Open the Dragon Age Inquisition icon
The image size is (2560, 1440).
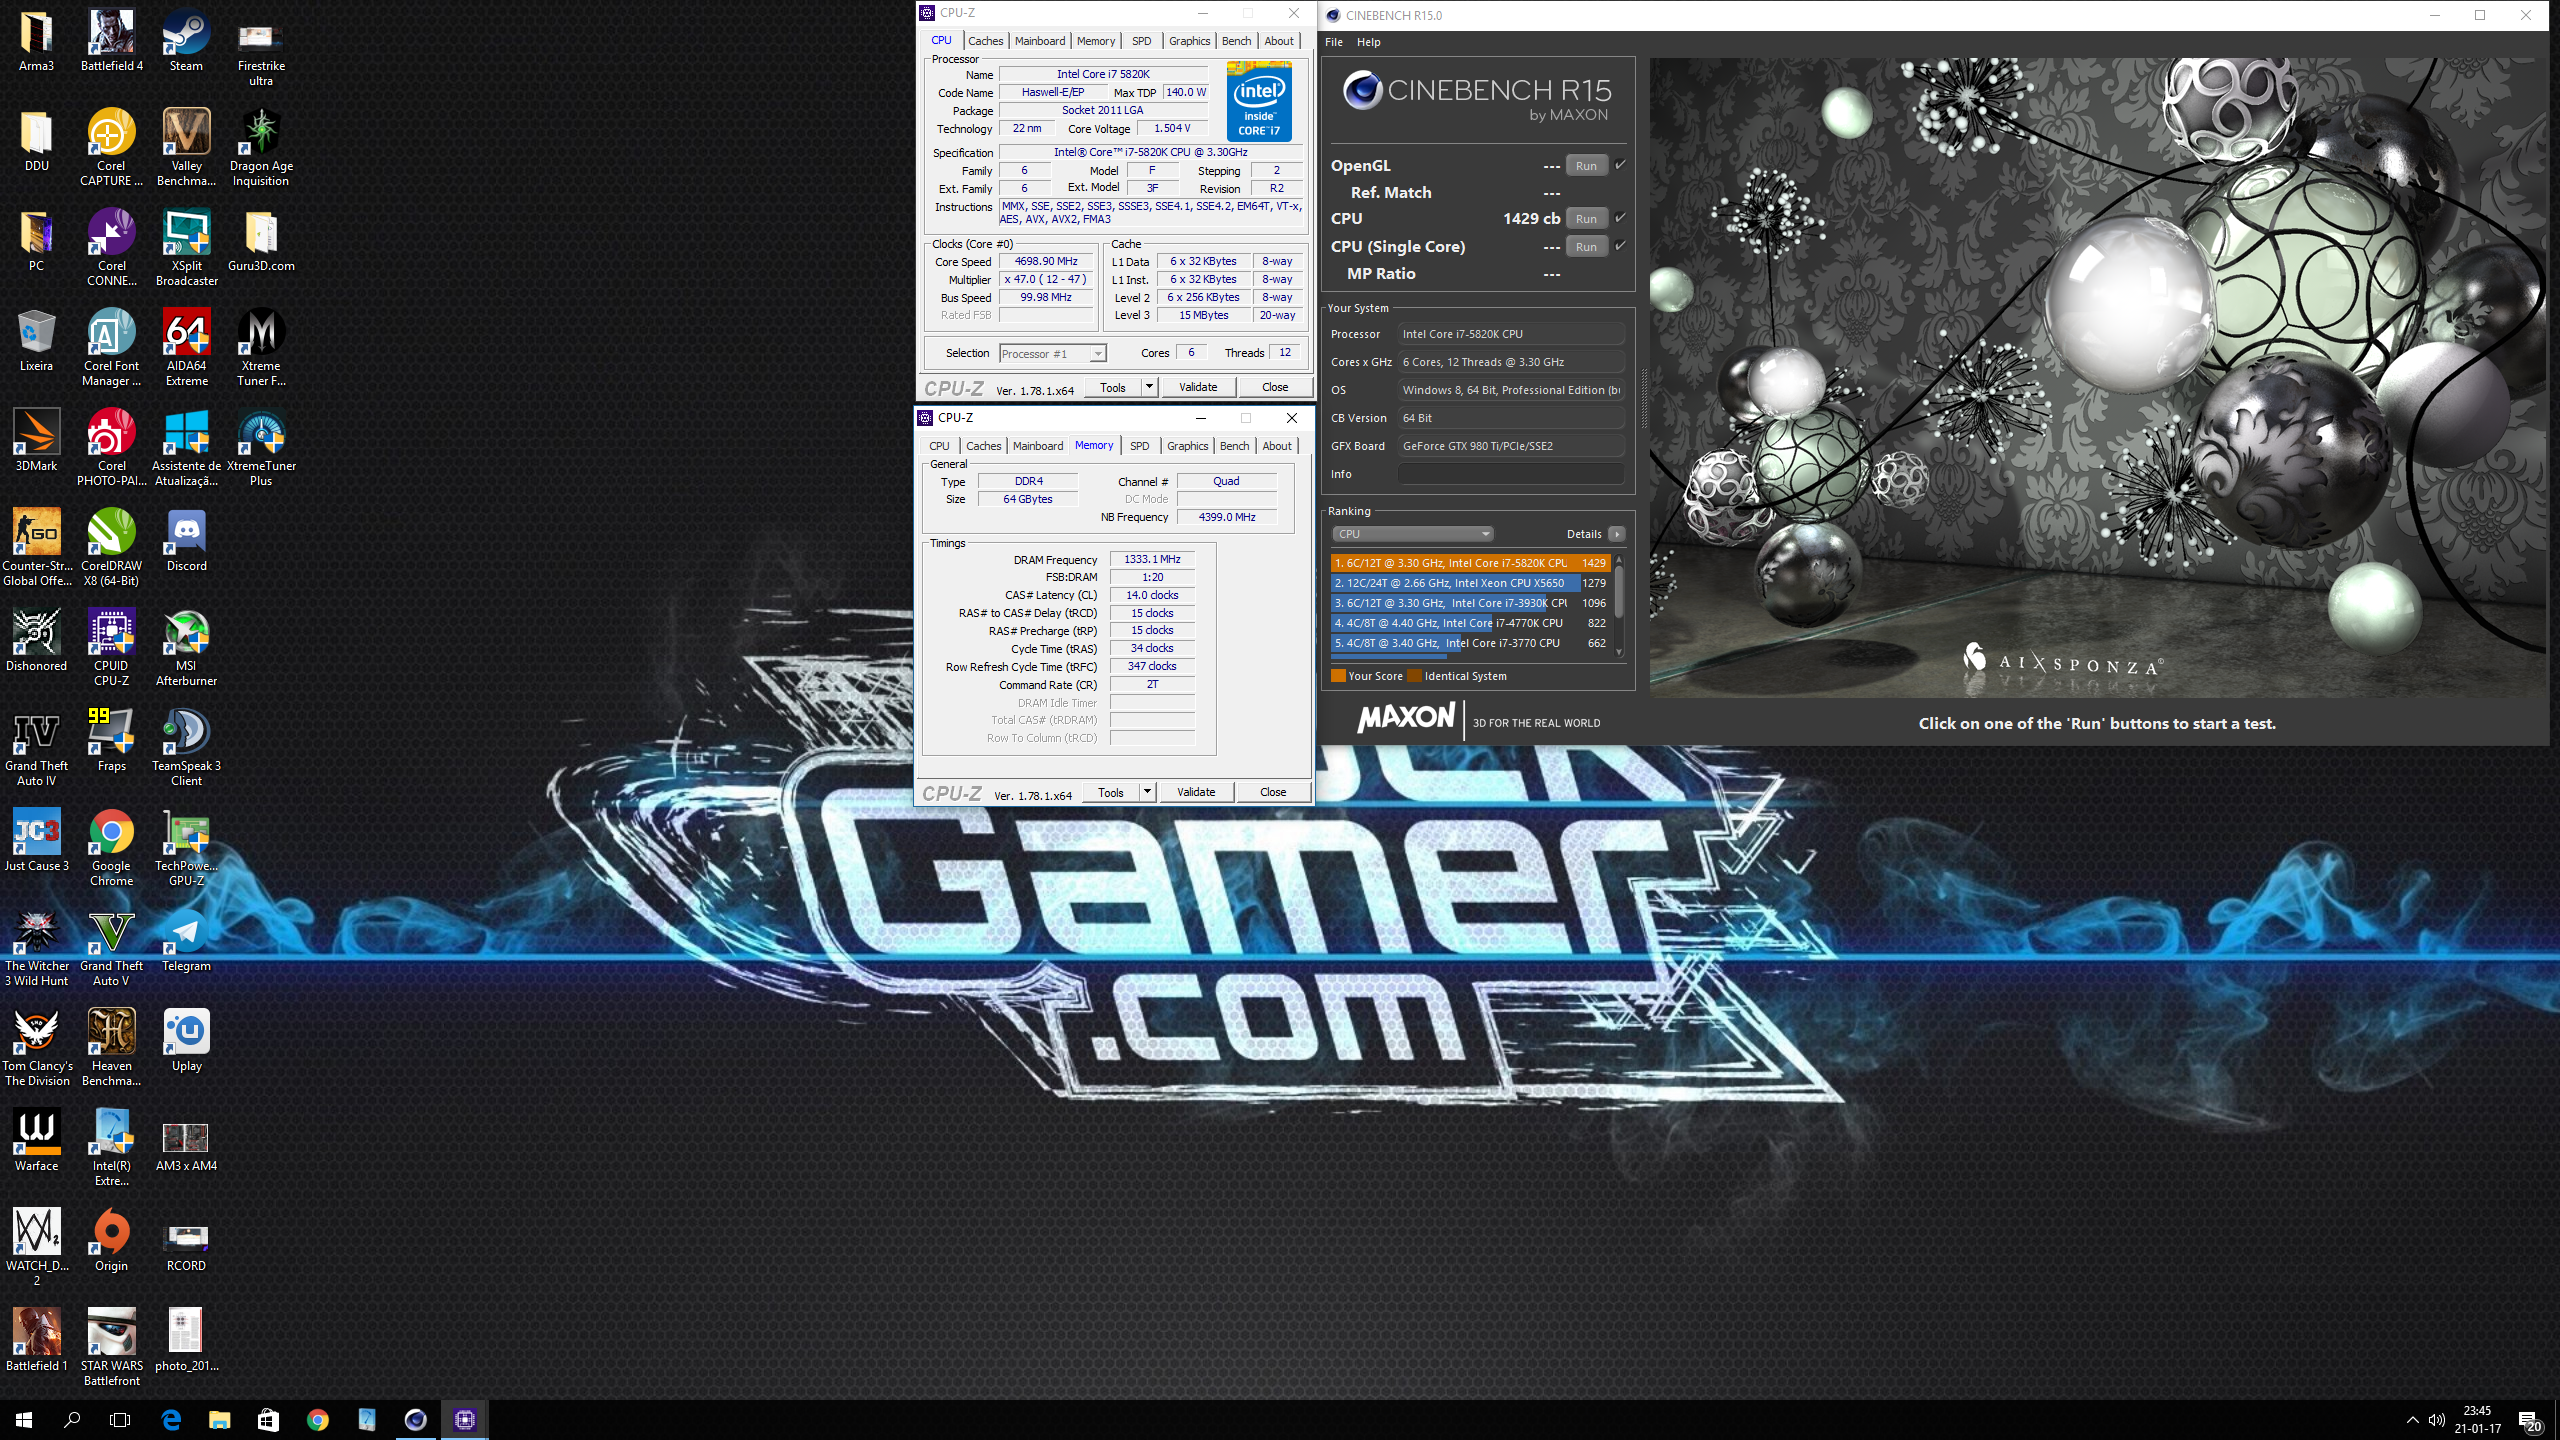point(261,147)
